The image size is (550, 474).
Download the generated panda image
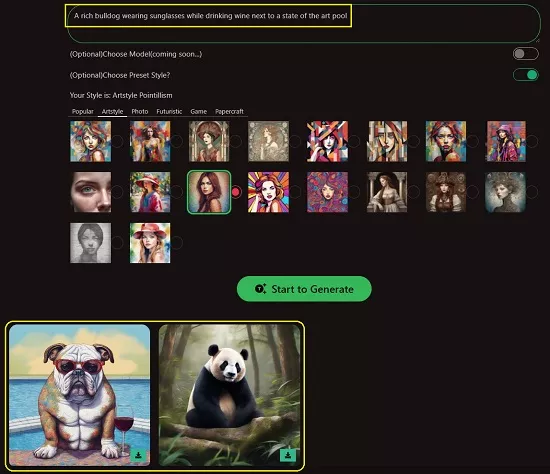288,455
